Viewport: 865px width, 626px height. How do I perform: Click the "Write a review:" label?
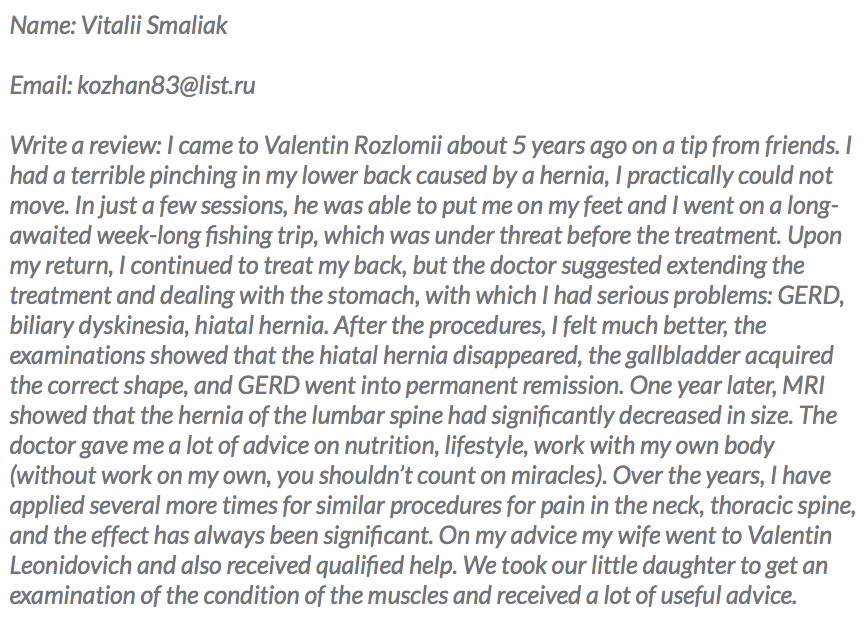(79, 146)
